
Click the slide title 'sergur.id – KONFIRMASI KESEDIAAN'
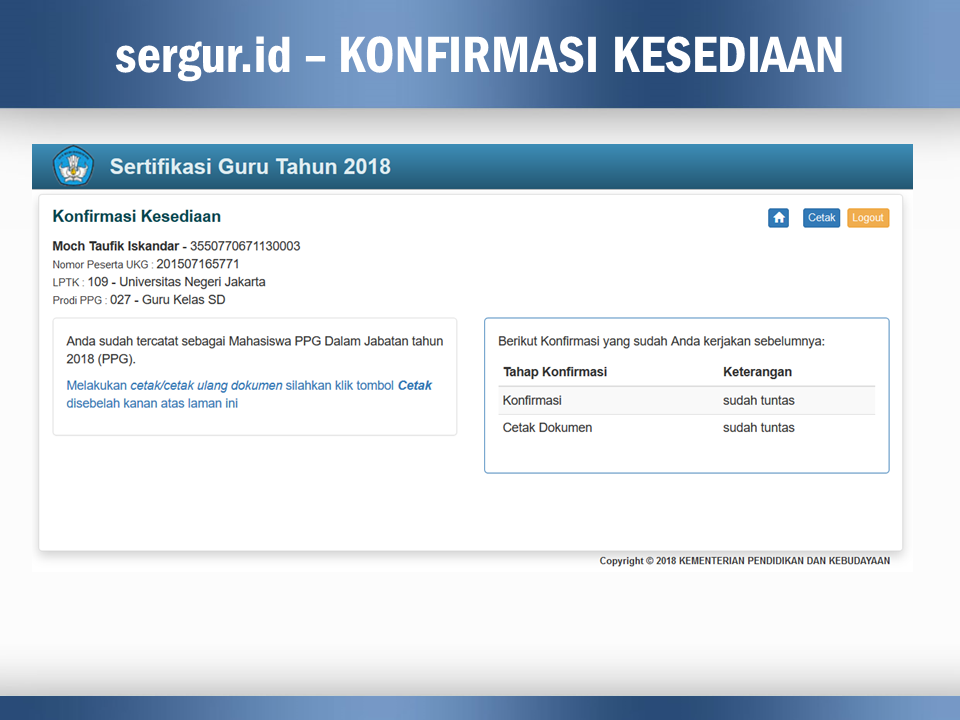point(479,56)
